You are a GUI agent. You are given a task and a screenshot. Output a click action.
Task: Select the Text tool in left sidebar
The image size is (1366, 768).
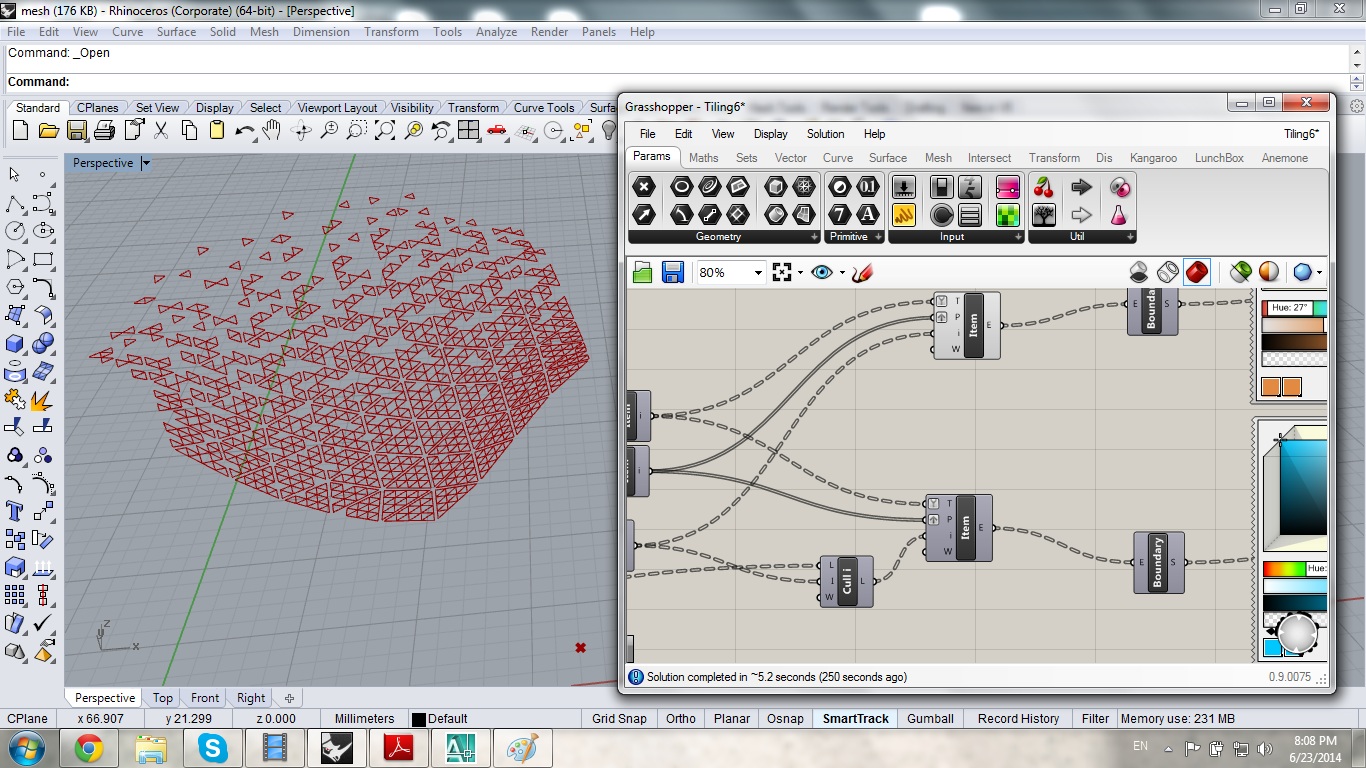[15, 512]
